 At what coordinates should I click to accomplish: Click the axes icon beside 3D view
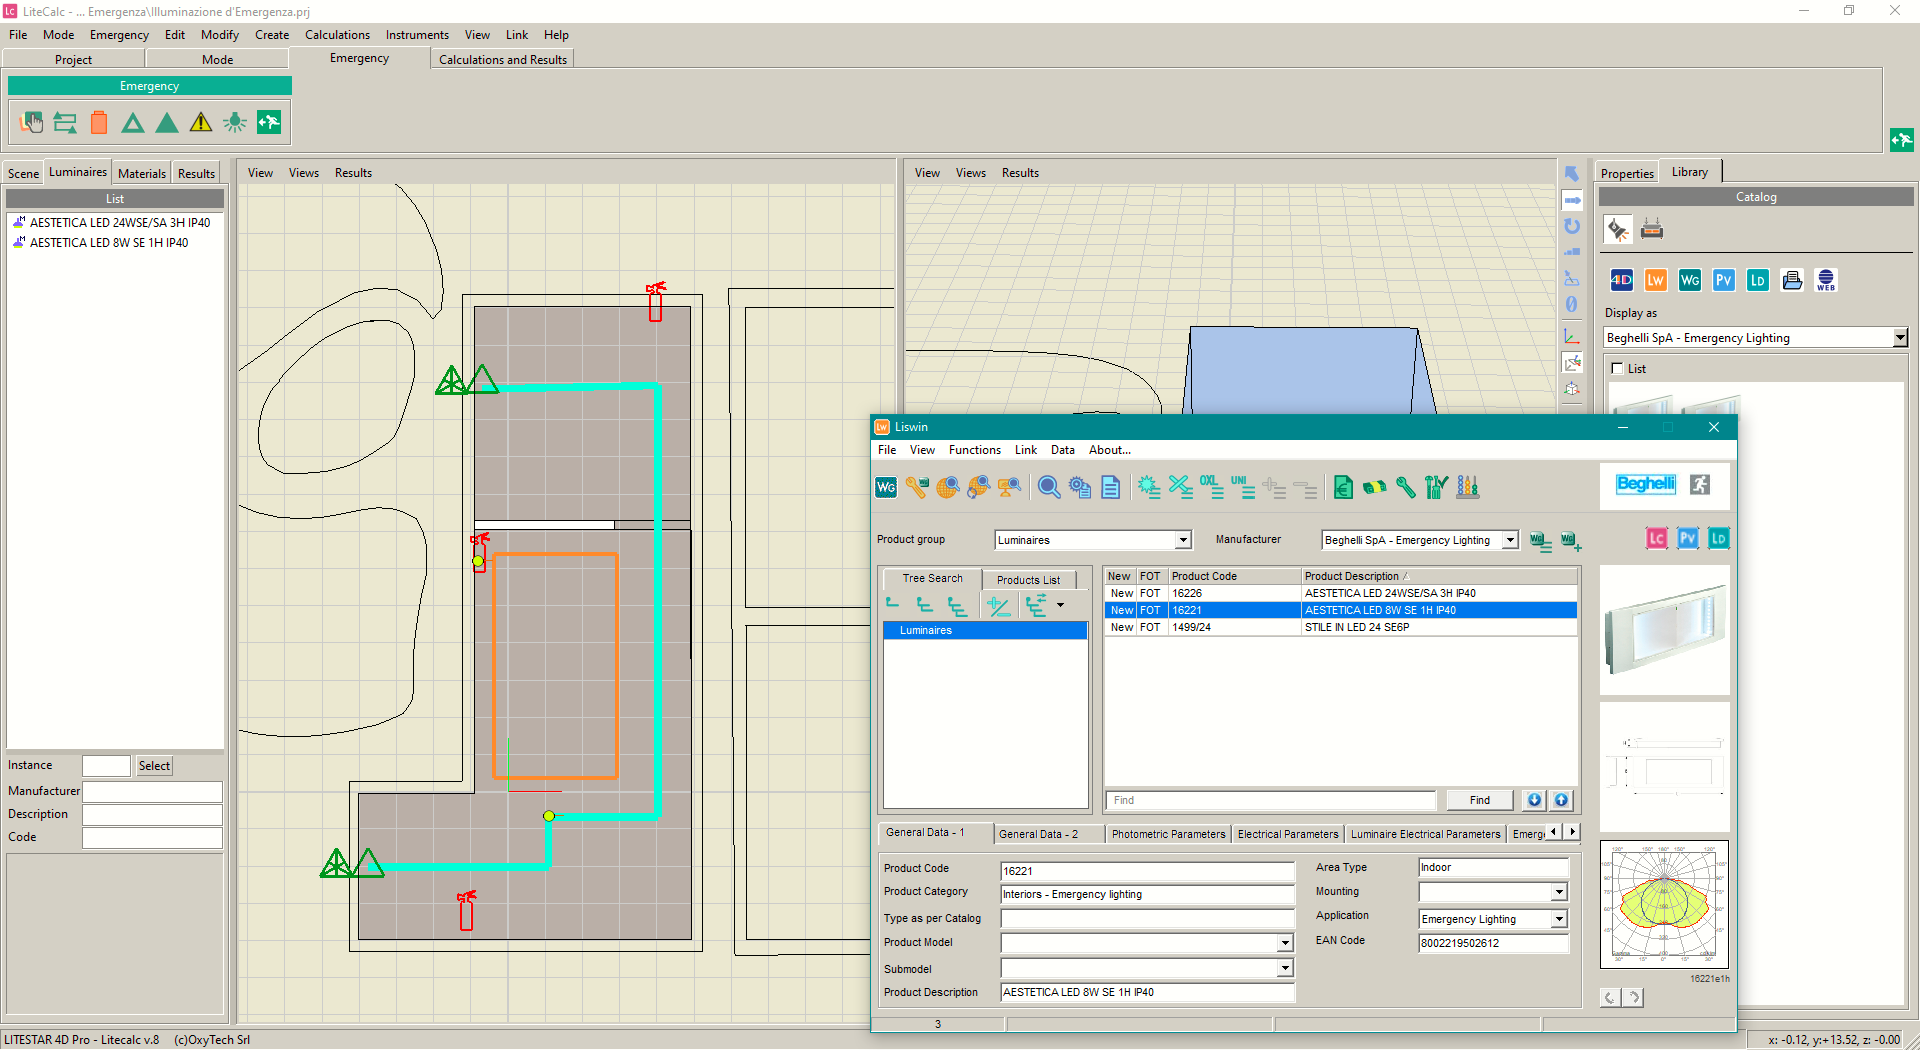click(x=1572, y=336)
